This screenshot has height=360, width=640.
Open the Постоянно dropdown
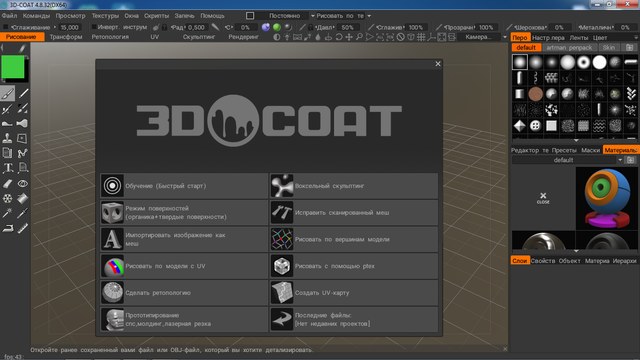pyautogui.click(x=284, y=16)
